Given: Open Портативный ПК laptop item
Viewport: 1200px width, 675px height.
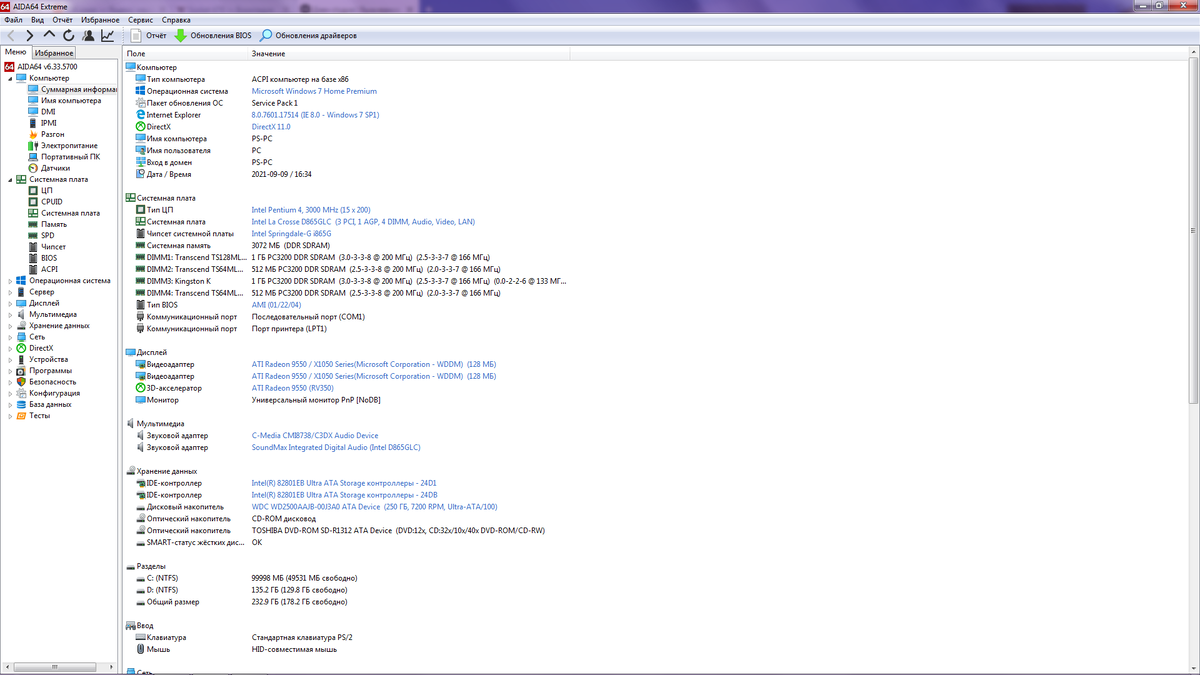Looking at the screenshot, I should tap(64, 156).
